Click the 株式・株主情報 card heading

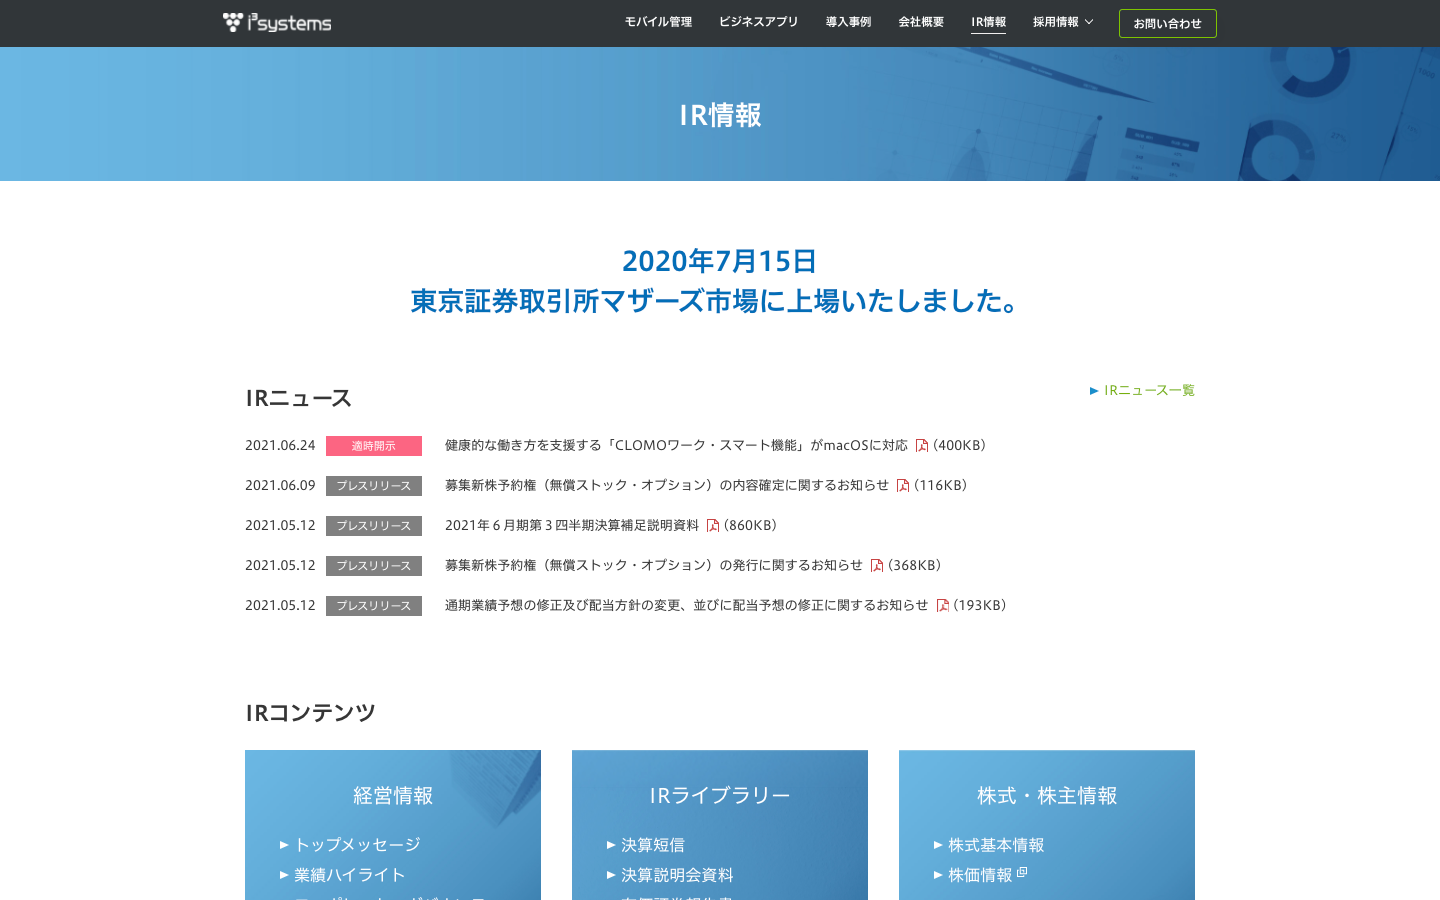(1047, 795)
